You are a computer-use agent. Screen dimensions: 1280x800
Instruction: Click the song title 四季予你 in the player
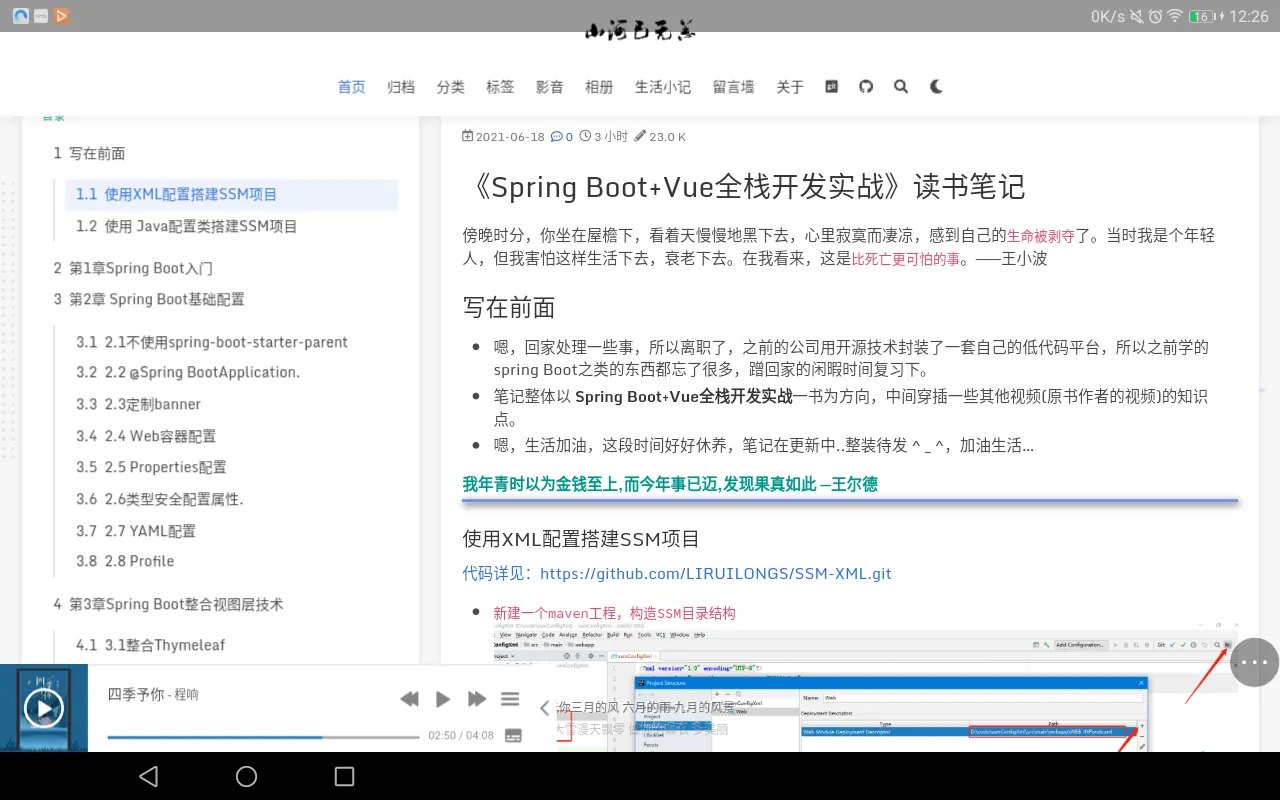coord(136,694)
